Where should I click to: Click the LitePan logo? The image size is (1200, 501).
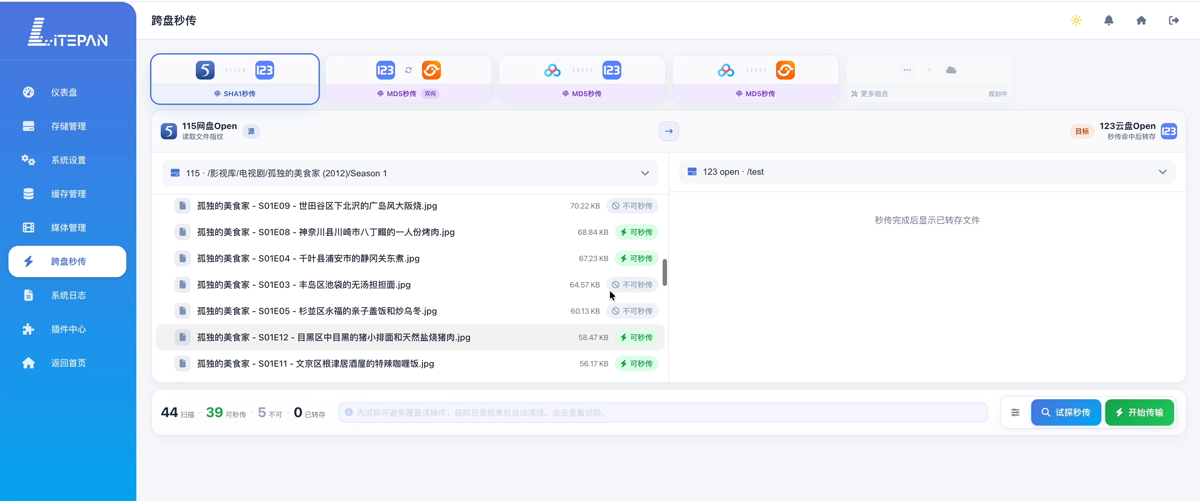[x=67, y=33]
